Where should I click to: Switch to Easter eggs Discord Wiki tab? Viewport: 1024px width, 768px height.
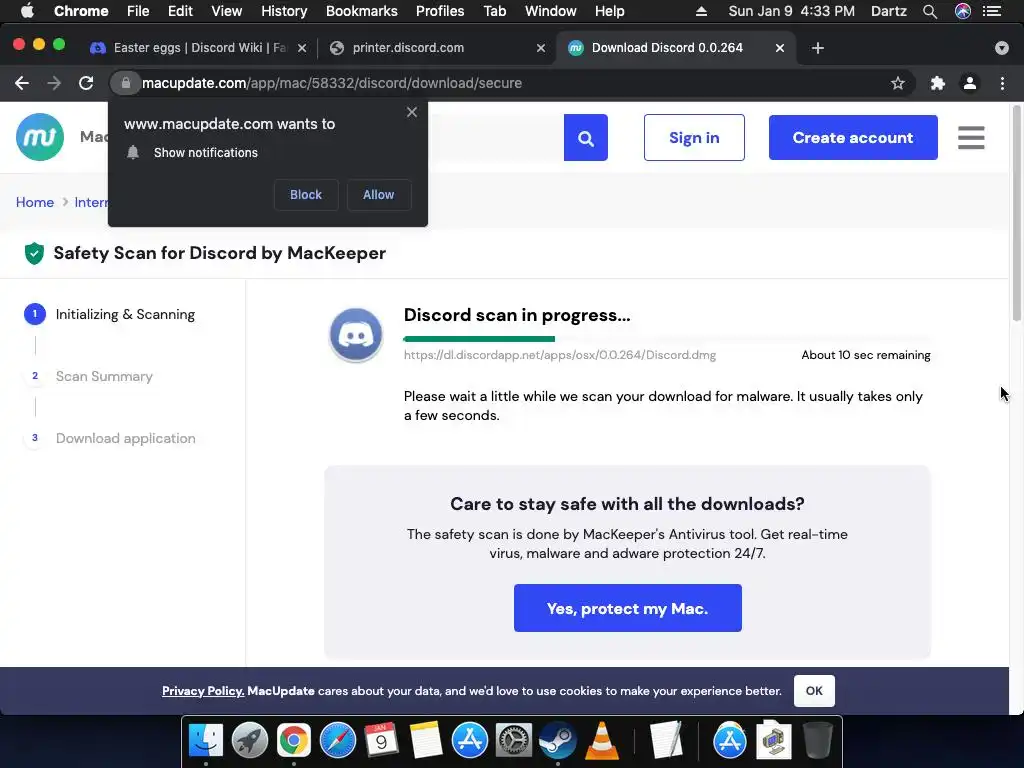(198, 48)
